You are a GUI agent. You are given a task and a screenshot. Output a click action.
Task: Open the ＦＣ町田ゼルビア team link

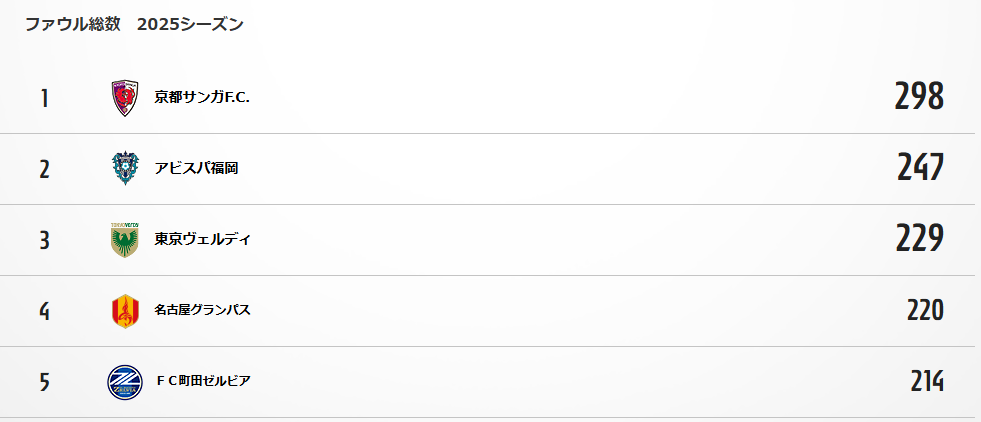pyautogui.click(x=204, y=381)
